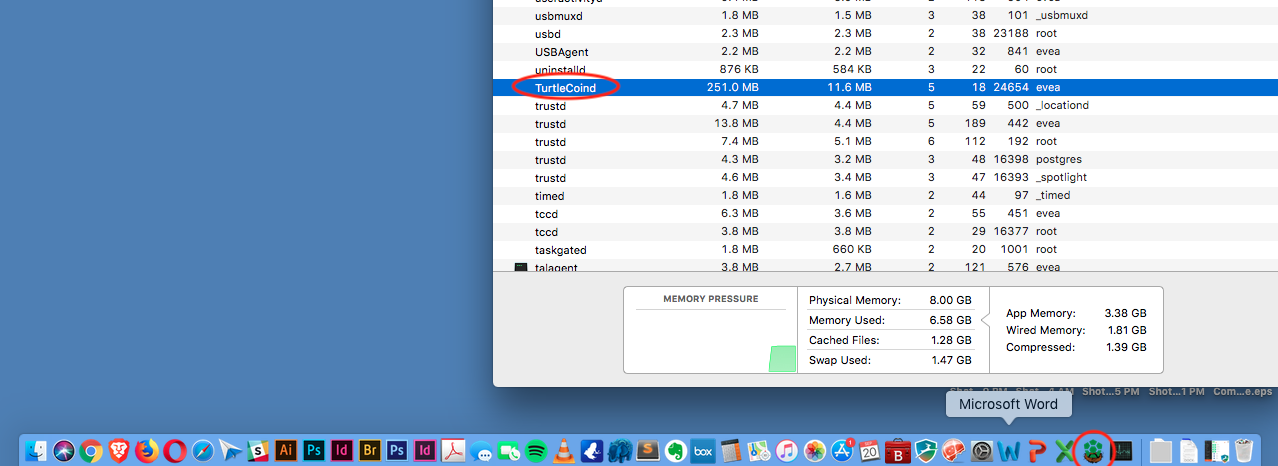1278x466 pixels.
Task: Click the Memory Used 6.58 GB stat
Action: pos(890,320)
